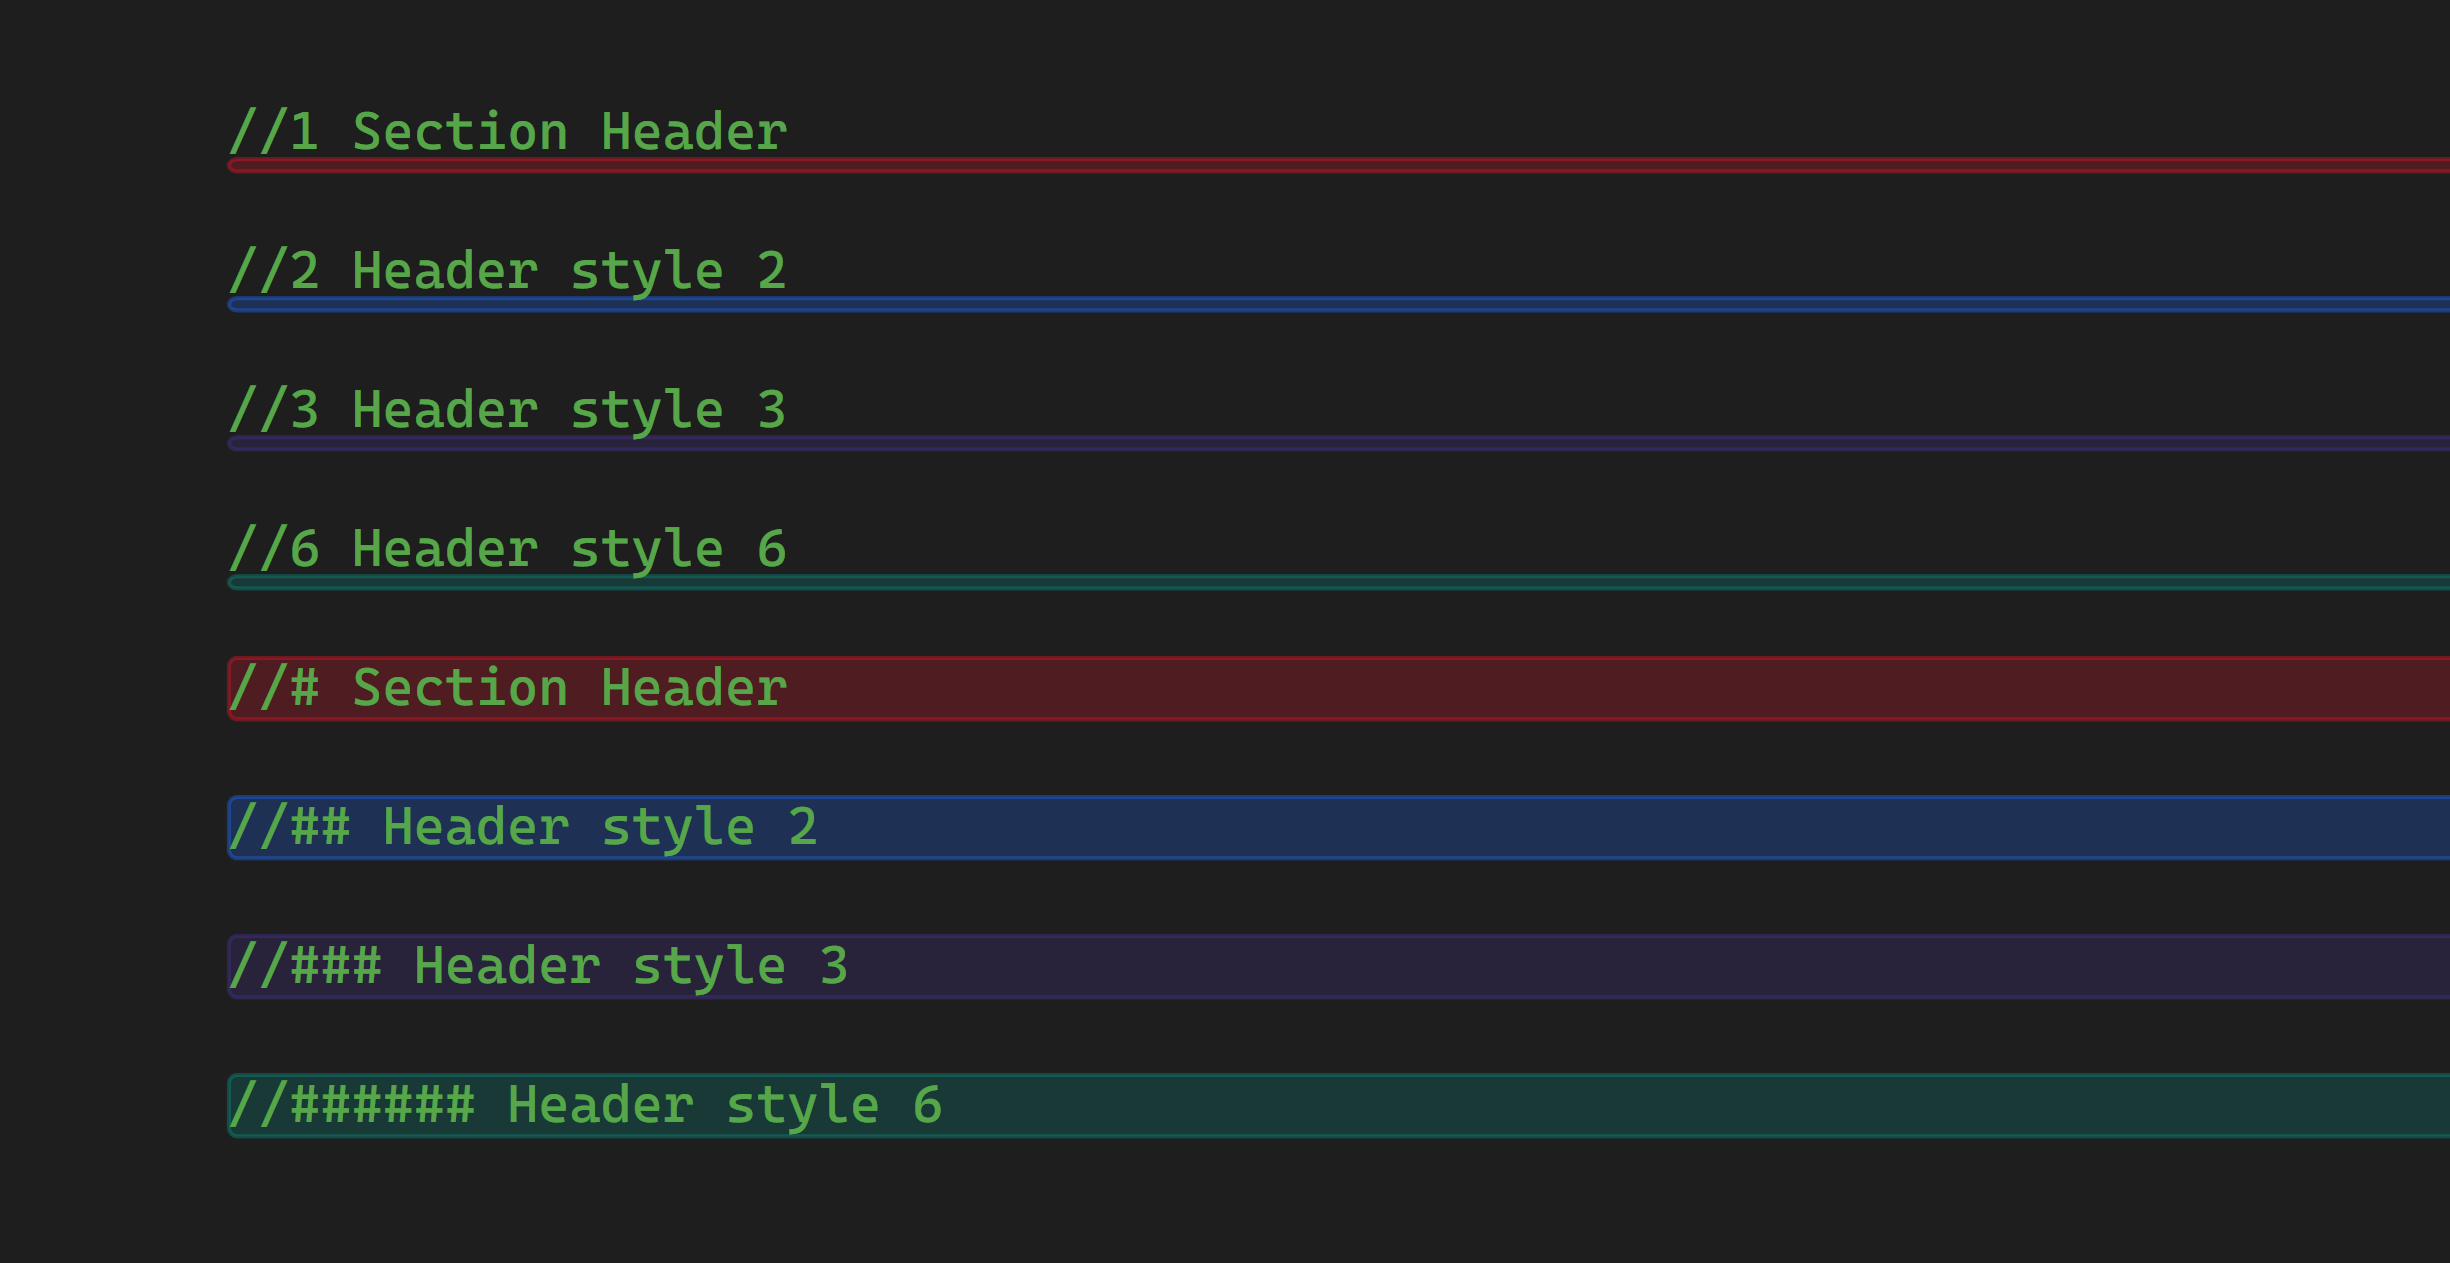Click the '###' symbols in the purple block

pyautogui.click(x=336, y=966)
